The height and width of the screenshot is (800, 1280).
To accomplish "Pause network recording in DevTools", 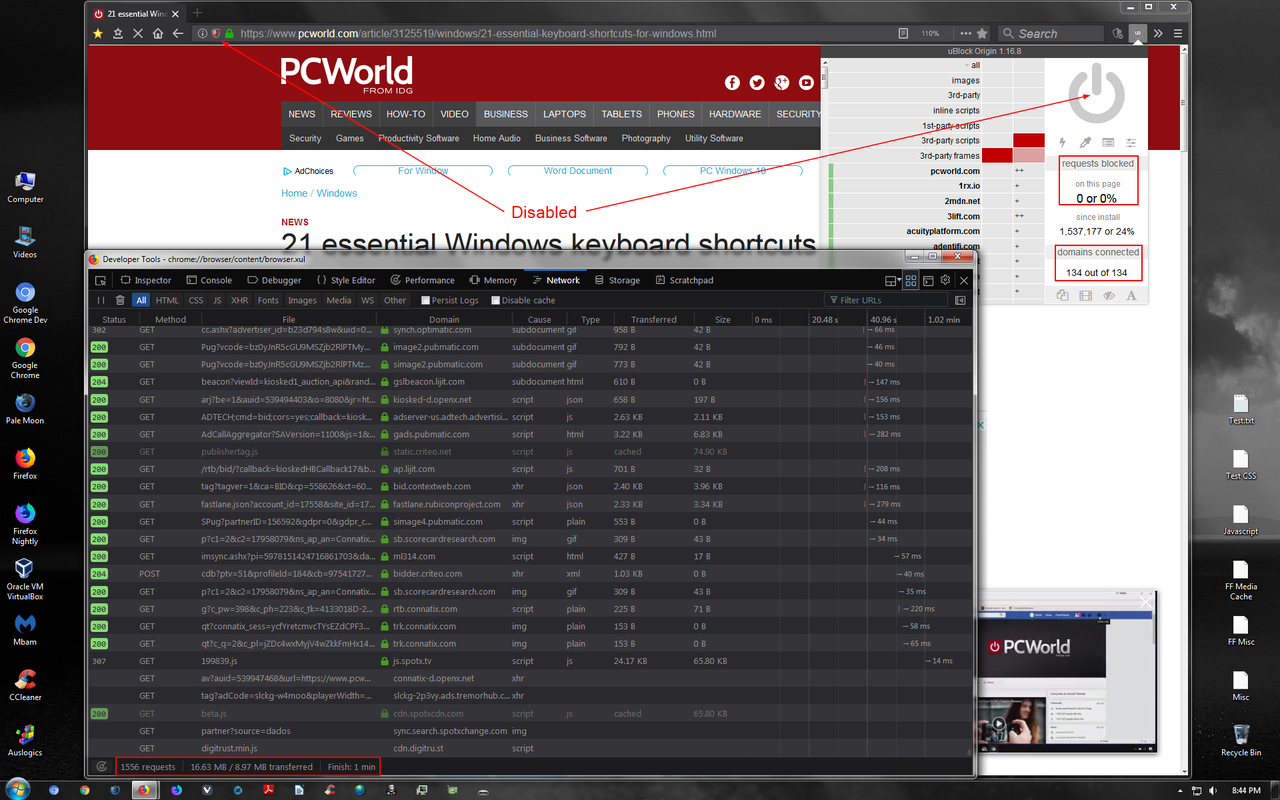I will [x=100, y=300].
